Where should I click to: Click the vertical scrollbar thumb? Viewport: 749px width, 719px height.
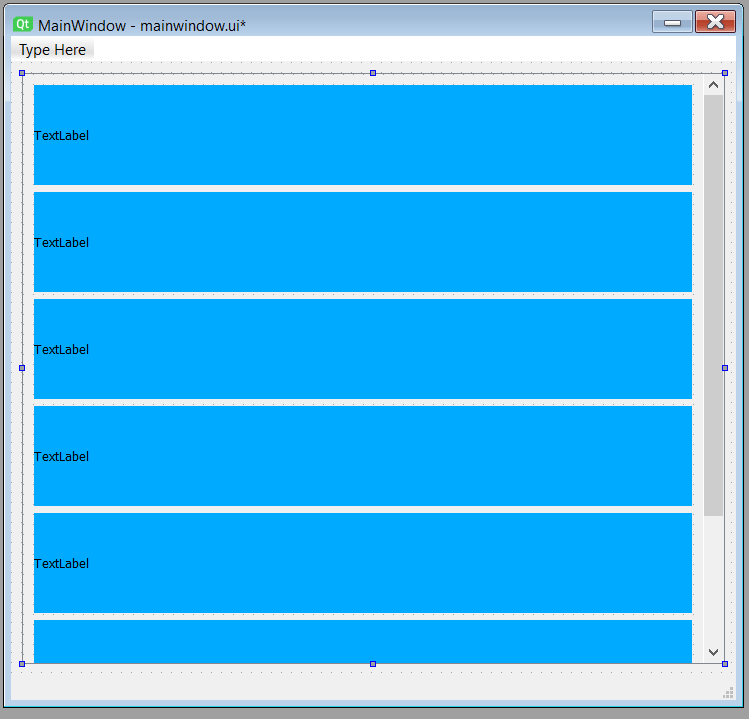[713, 305]
